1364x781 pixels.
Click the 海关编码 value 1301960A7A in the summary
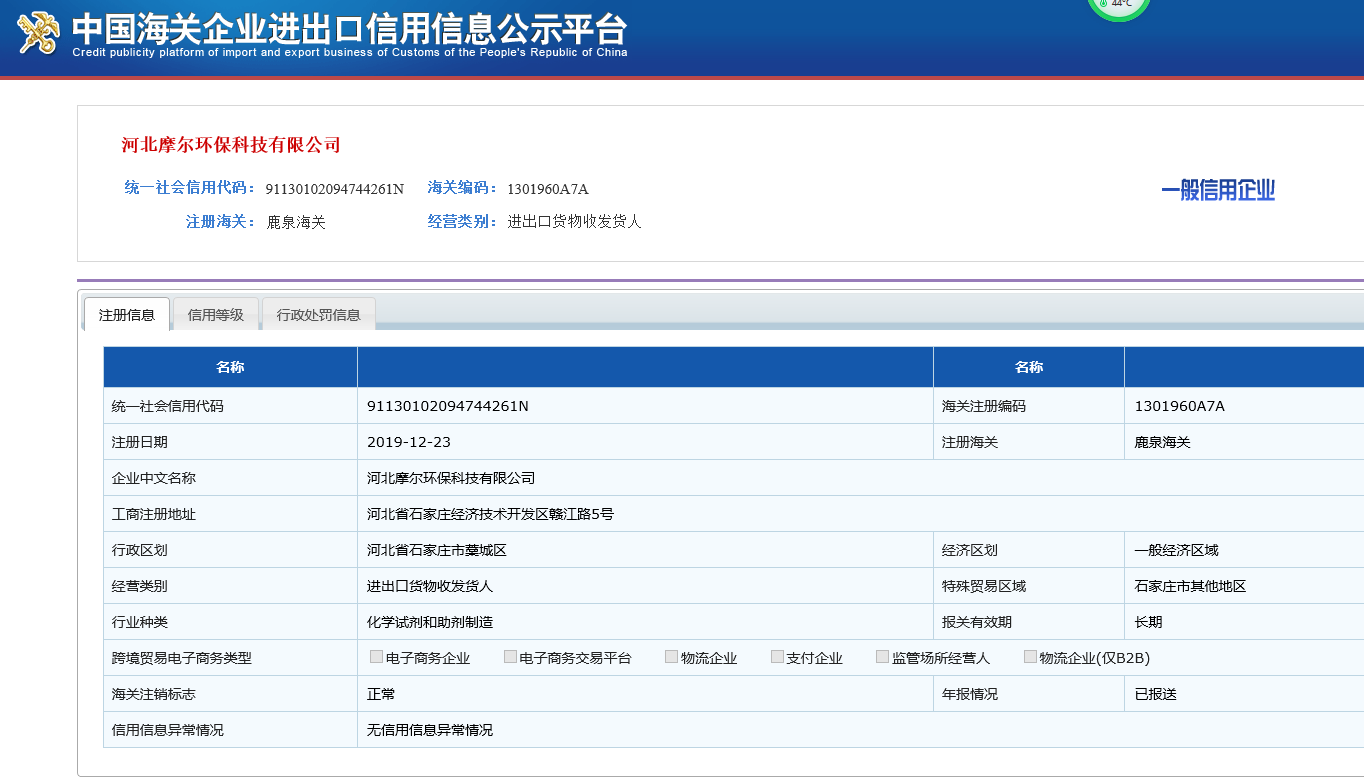548,189
